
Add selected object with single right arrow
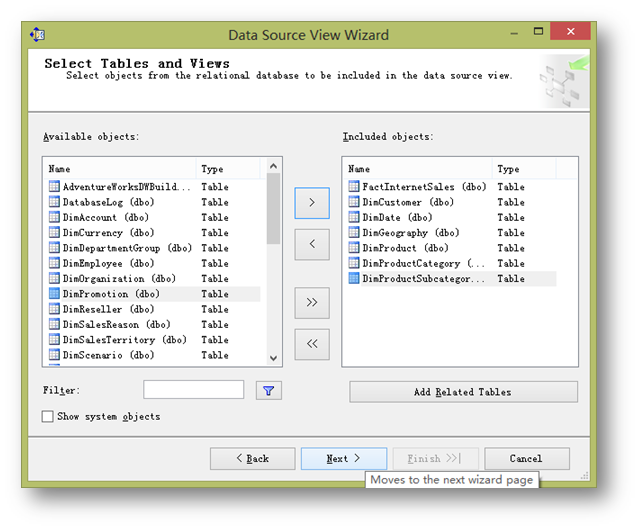pos(312,203)
